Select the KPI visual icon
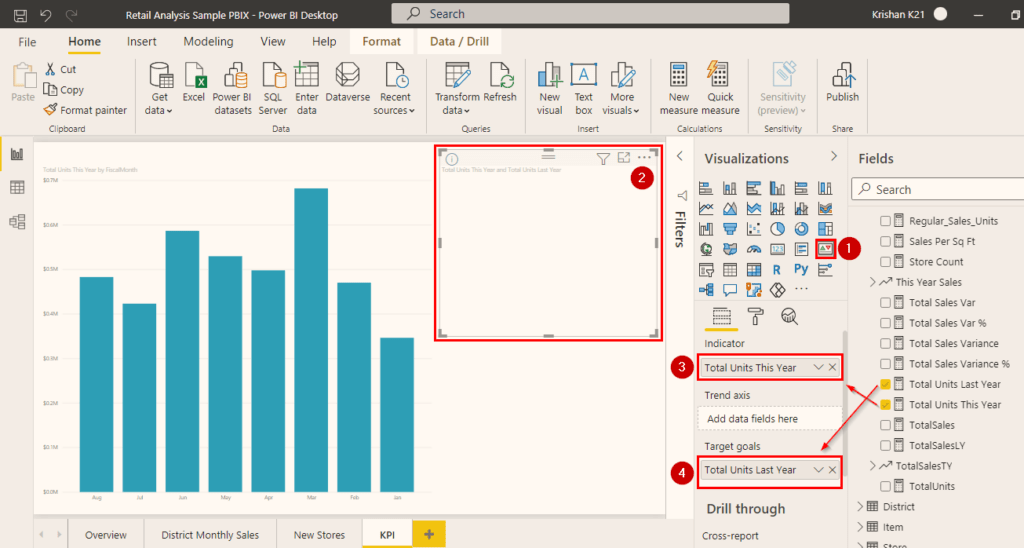The image size is (1024, 548). tap(825, 249)
